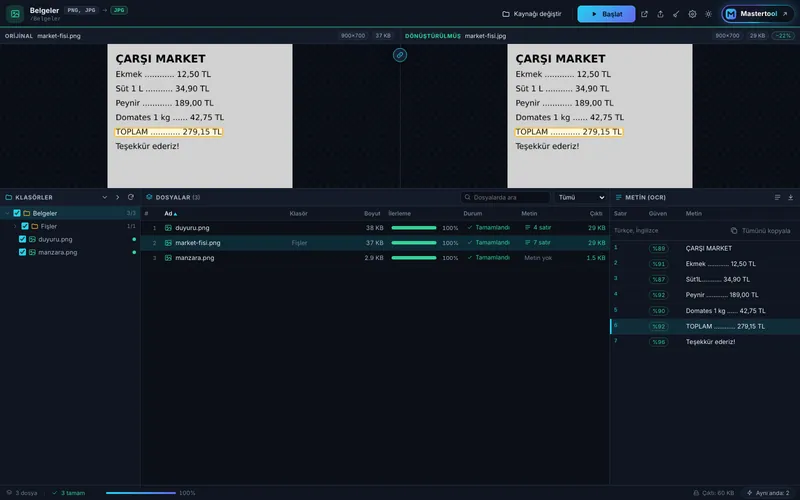This screenshot has height=500, width=800.
Task: Click the Aynı anda concurrency icon in status bar
Action: pos(749,493)
